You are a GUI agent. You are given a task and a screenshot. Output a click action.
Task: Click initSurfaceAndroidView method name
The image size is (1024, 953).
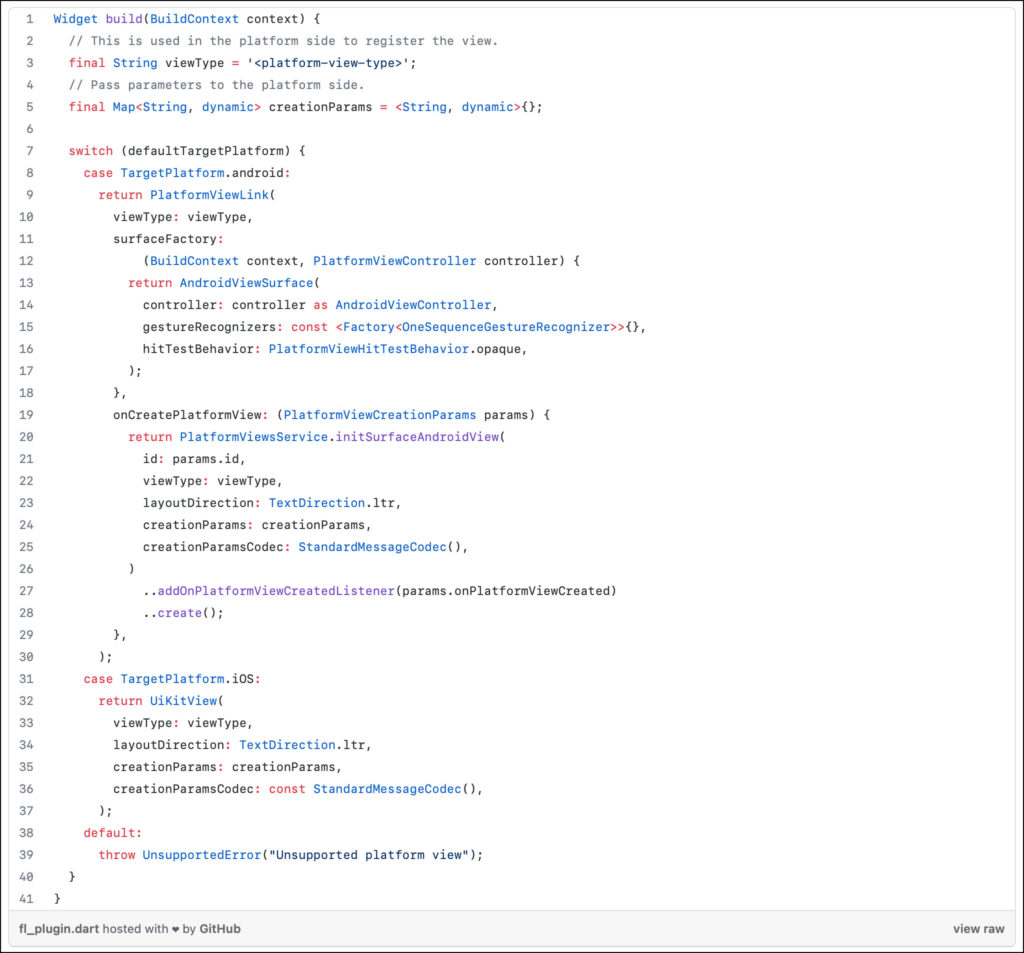click(418, 437)
